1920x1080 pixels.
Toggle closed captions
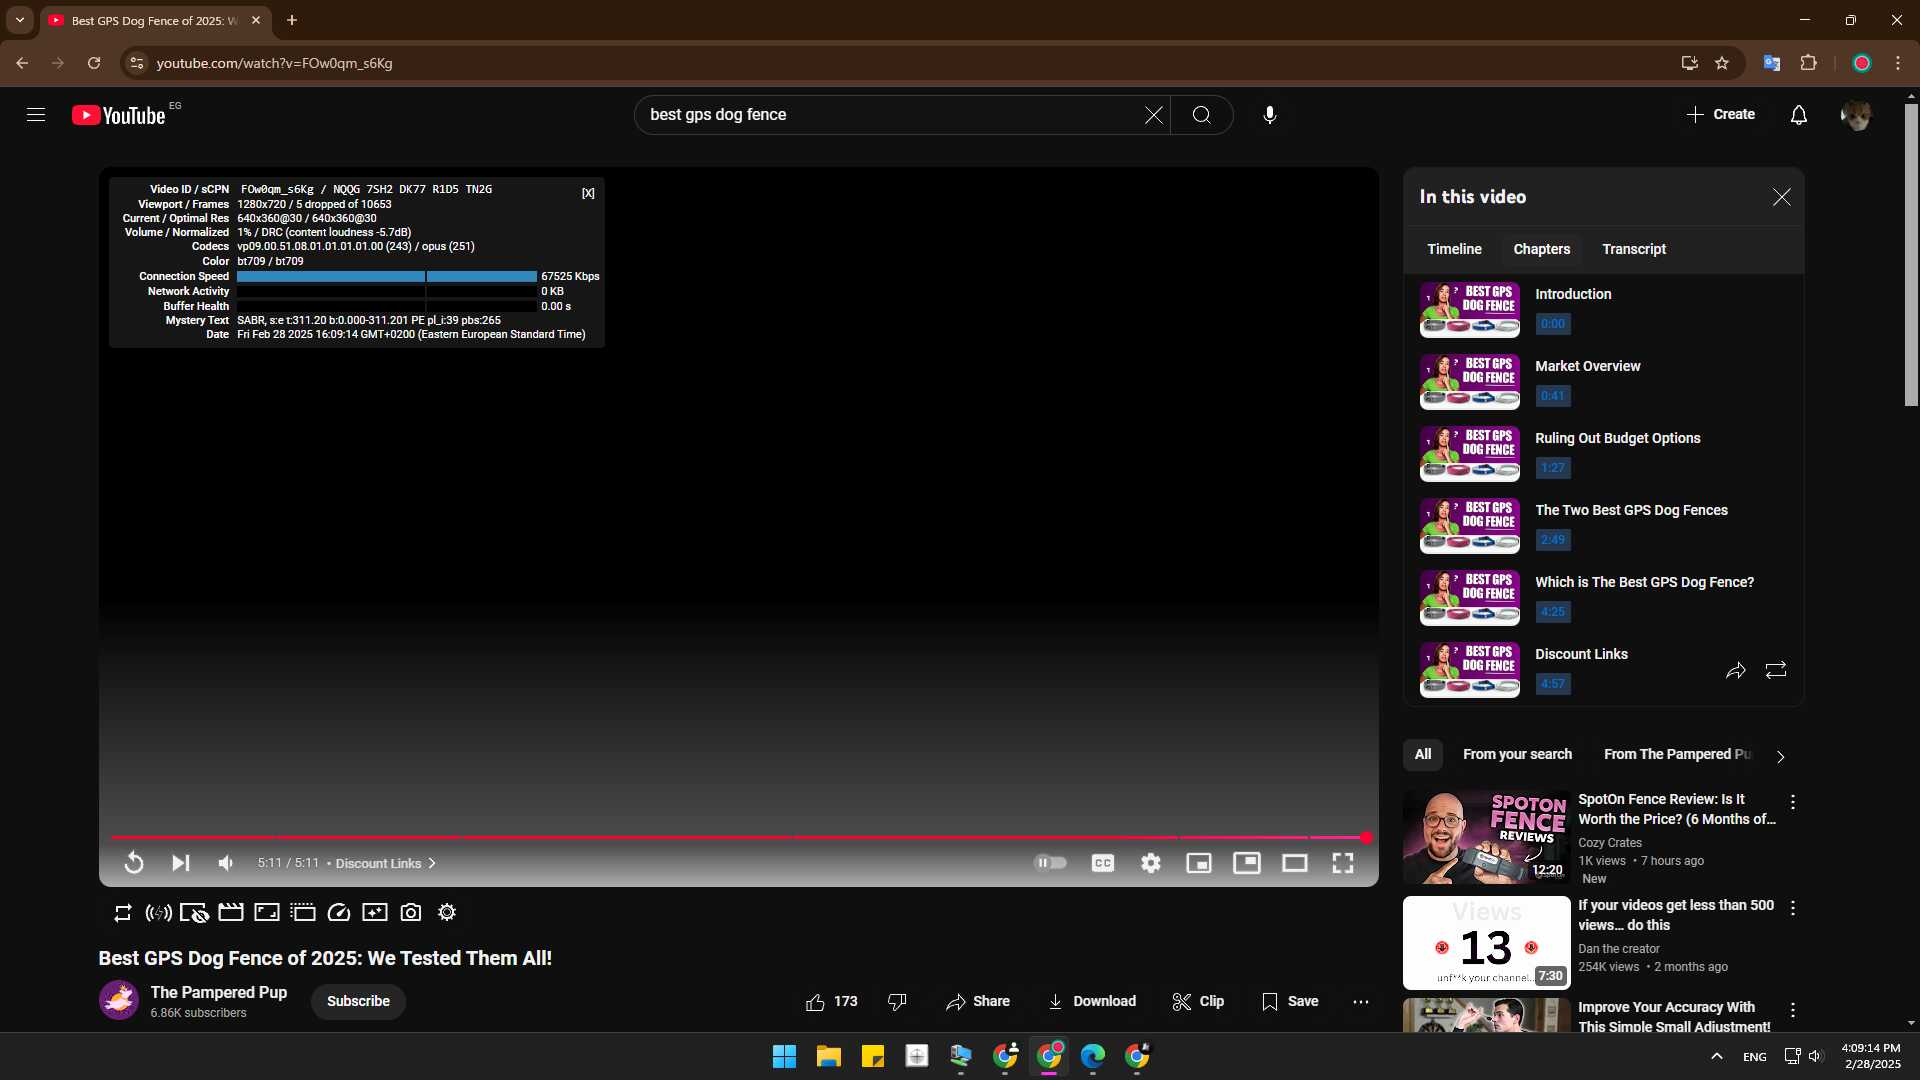1103,863
